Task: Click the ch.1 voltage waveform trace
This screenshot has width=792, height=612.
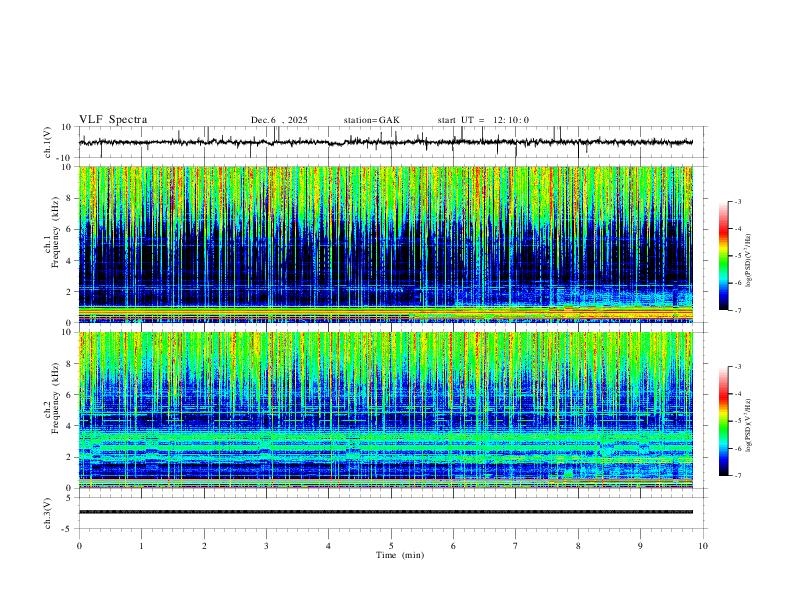Action: pyautogui.click(x=386, y=142)
